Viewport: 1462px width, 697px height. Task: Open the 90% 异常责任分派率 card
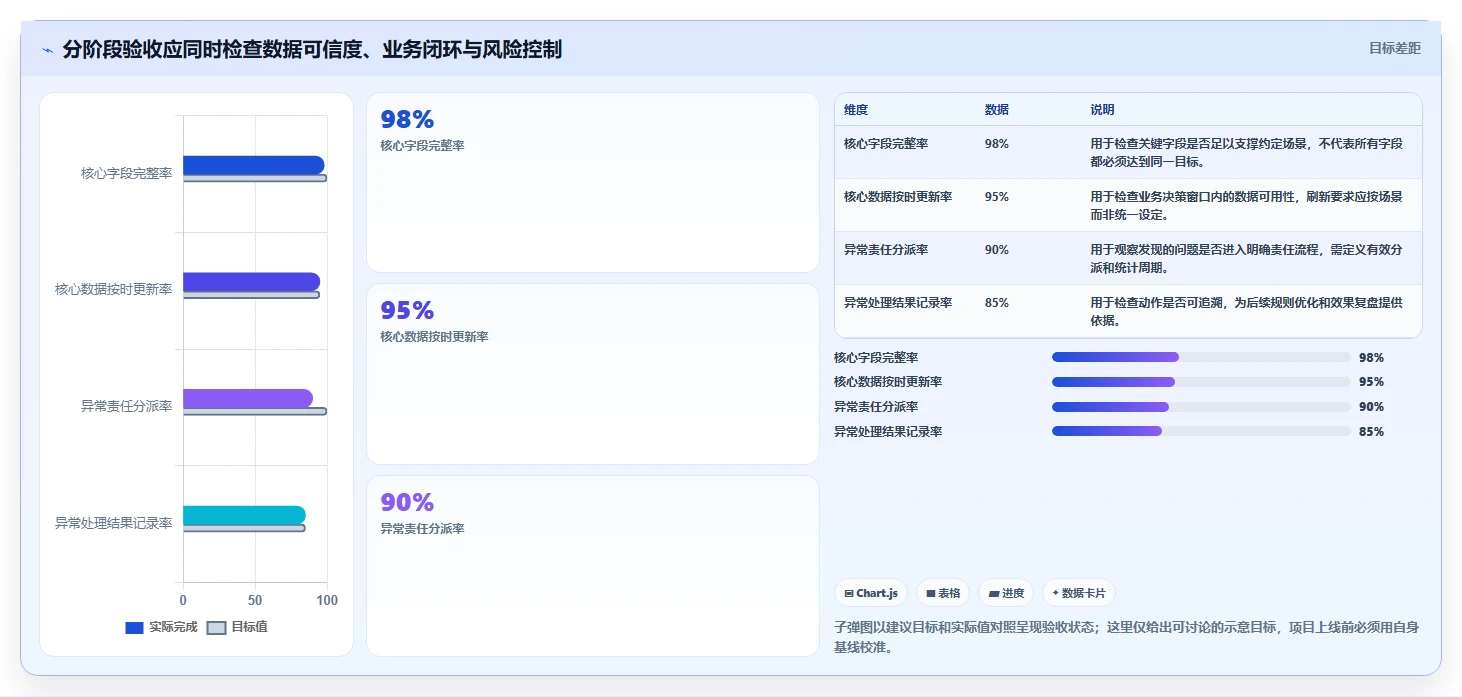coord(593,566)
